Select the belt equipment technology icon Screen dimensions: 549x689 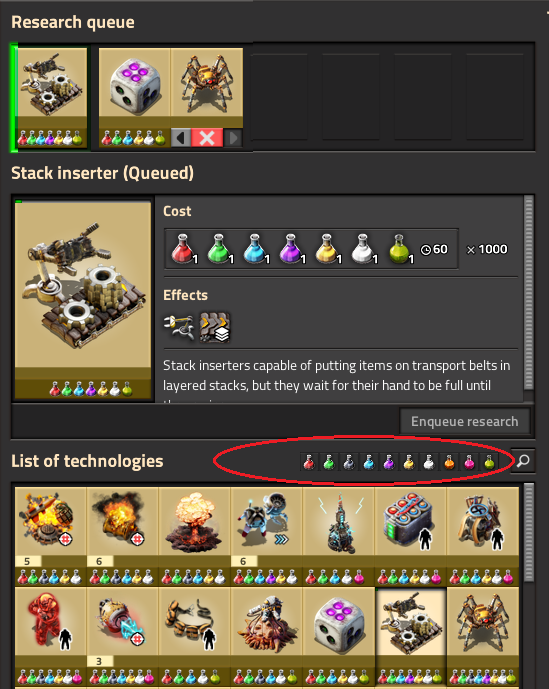[194, 636]
